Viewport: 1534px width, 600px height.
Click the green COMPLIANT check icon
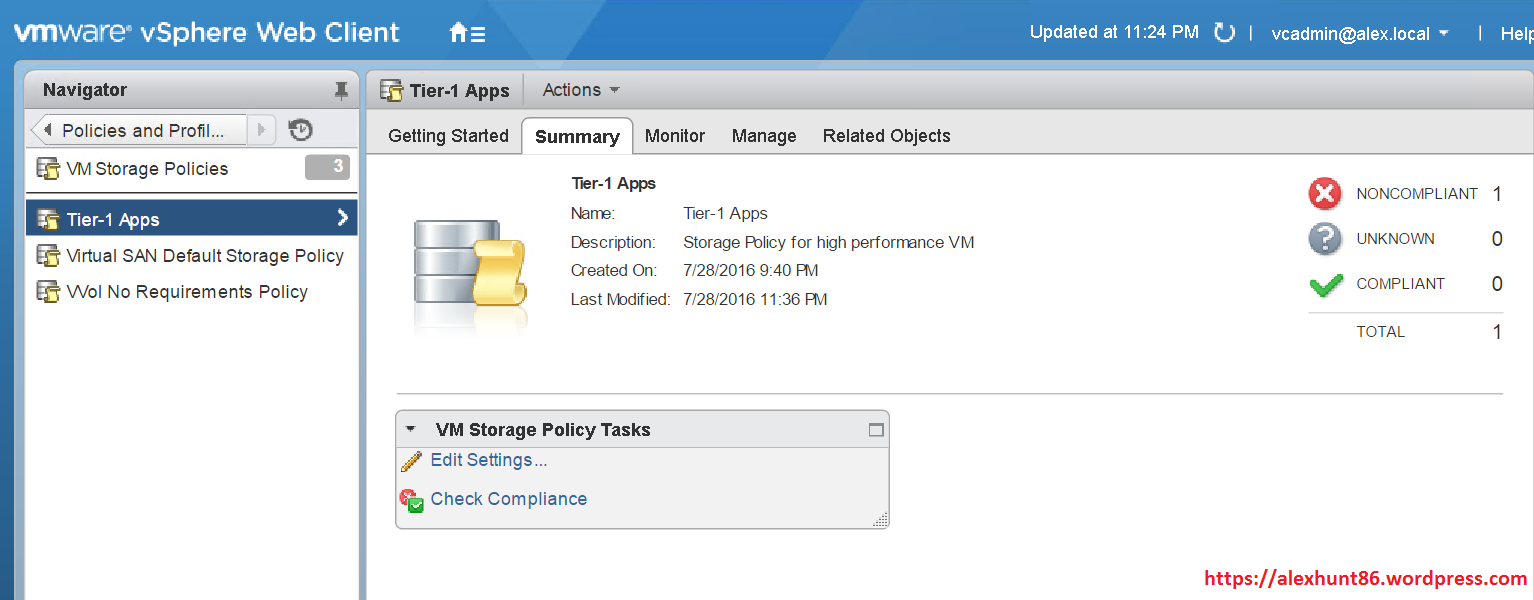[x=1324, y=285]
